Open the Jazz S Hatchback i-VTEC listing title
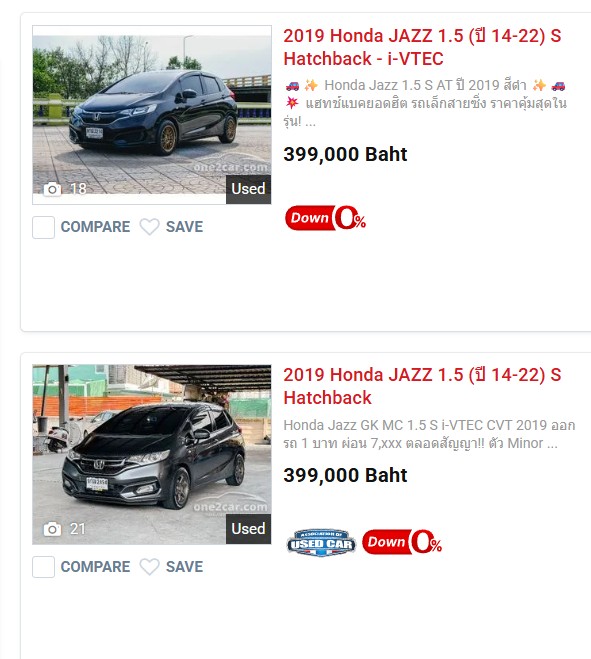This screenshot has height=659, width=591. click(422, 47)
